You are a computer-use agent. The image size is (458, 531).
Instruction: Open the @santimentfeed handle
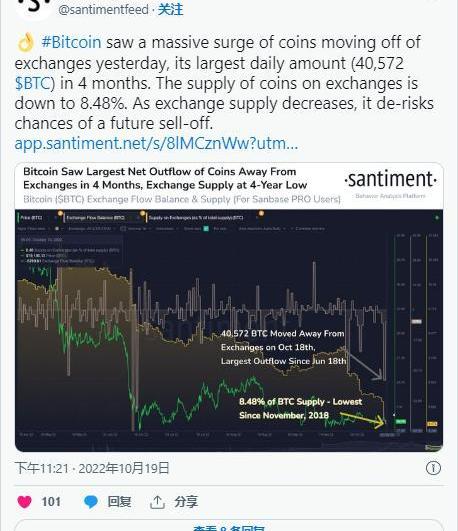[x=103, y=9]
